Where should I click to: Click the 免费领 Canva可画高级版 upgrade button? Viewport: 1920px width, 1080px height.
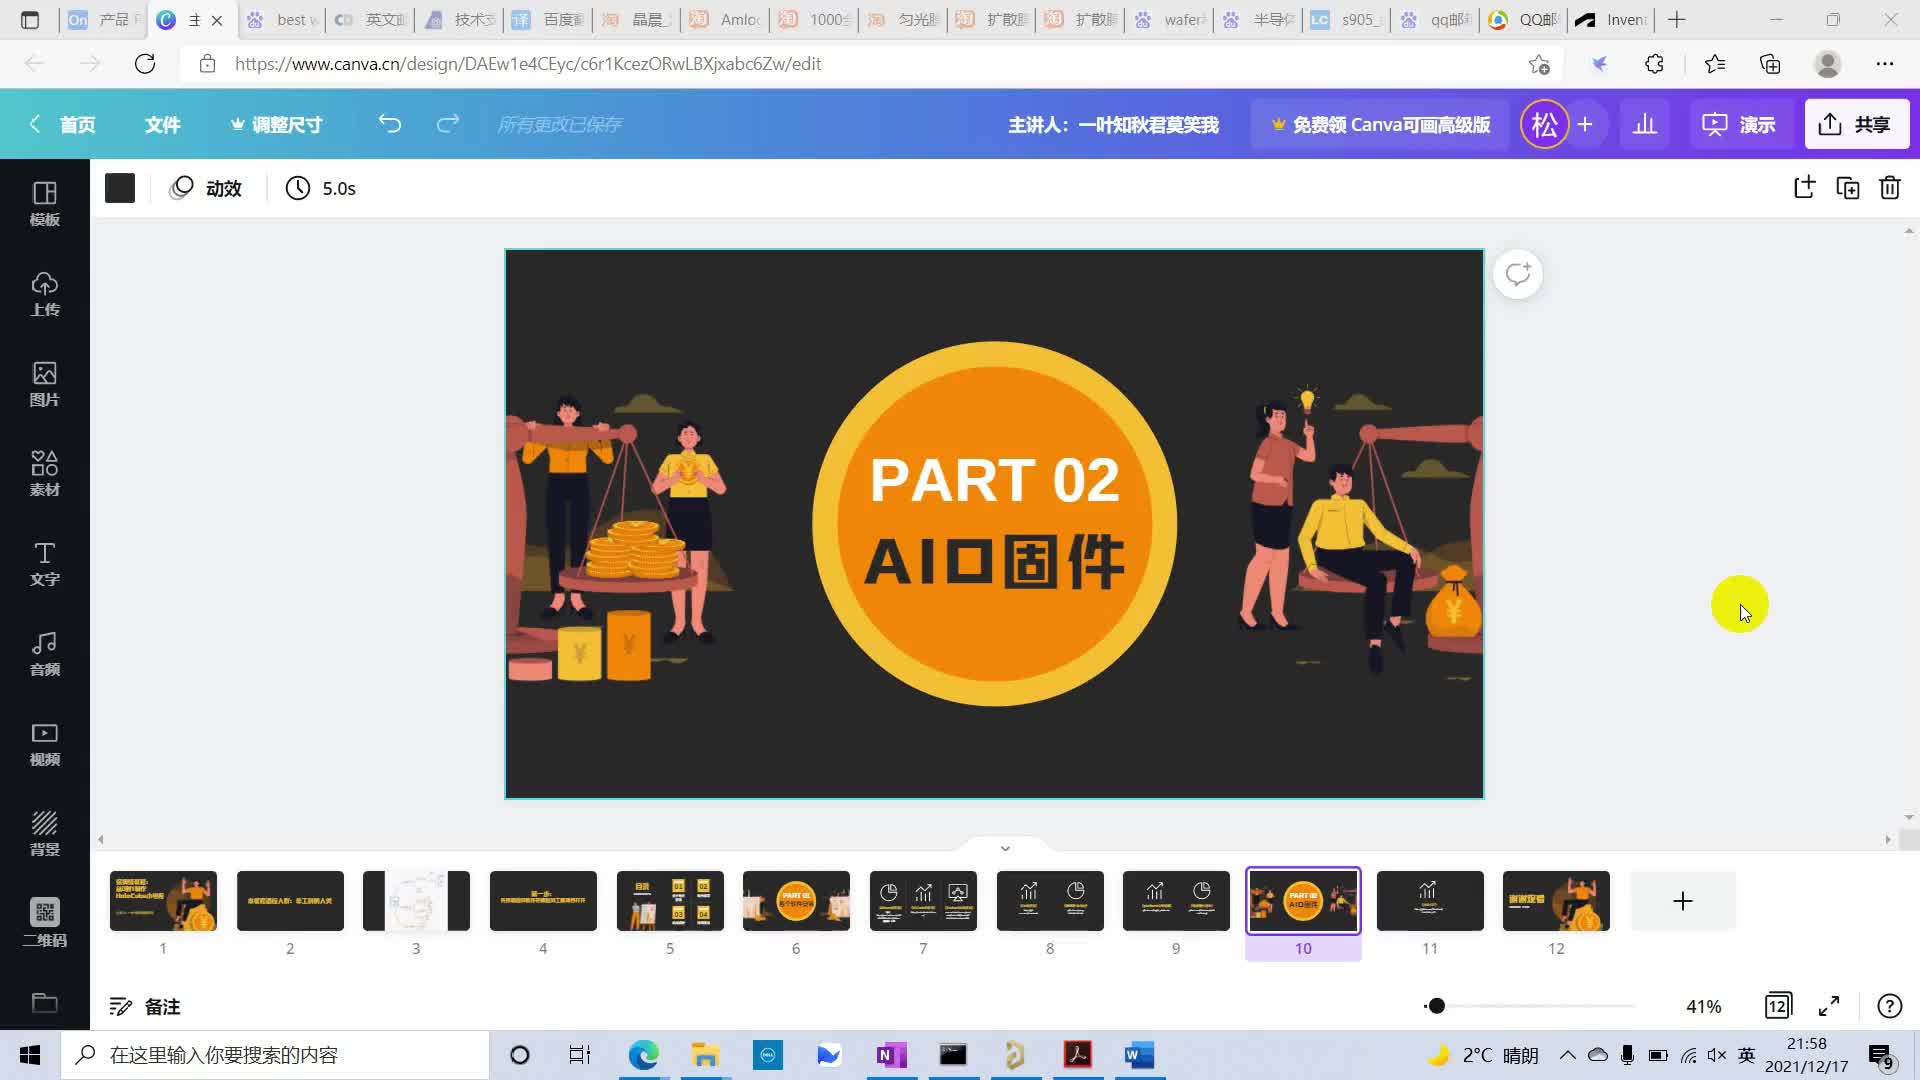click(1380, 124)
